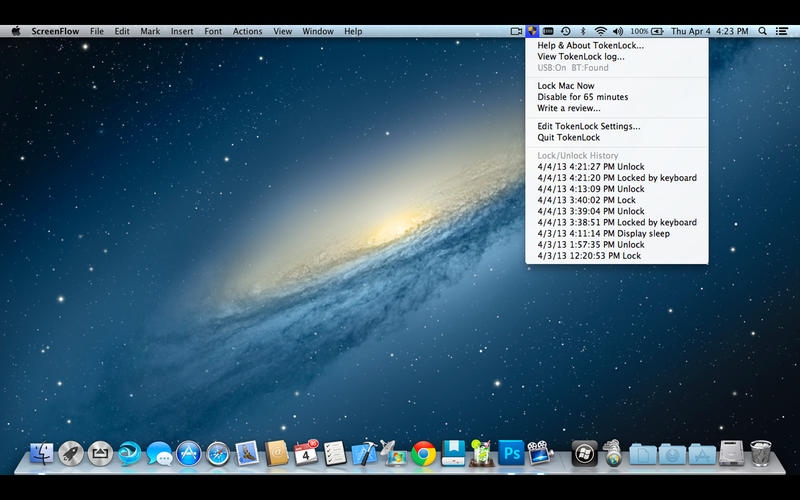Viewport: 800px width, 500px height.
Task: Click the Trash icon in the Dock
Action: (761, 454)
